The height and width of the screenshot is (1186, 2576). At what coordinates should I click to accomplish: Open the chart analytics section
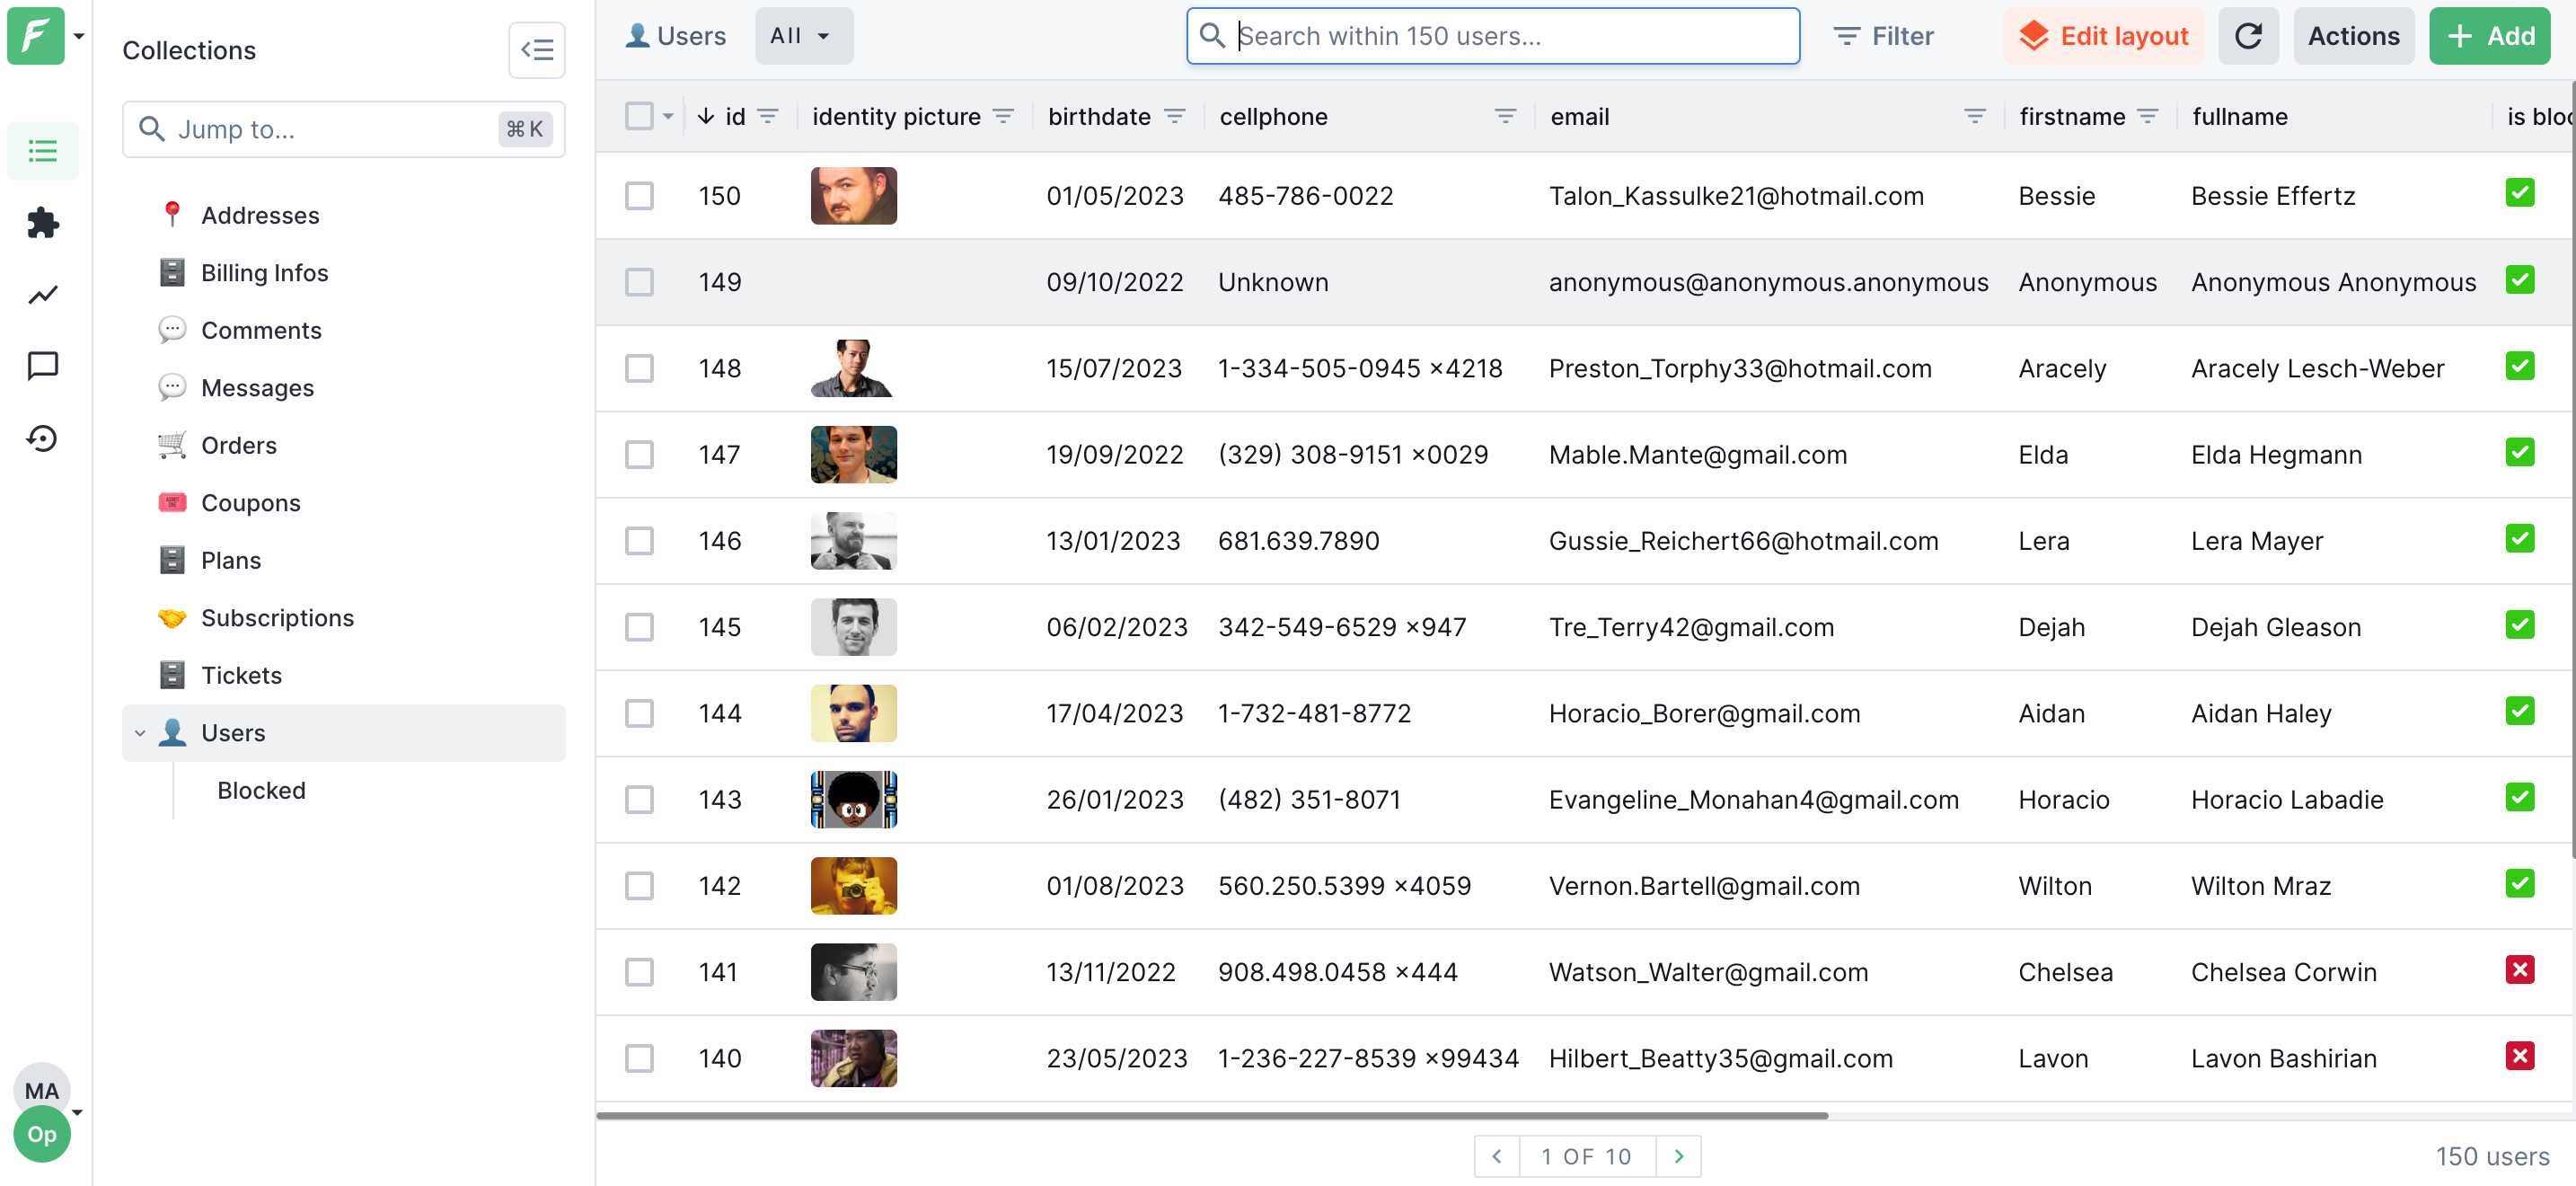point(42,294)
